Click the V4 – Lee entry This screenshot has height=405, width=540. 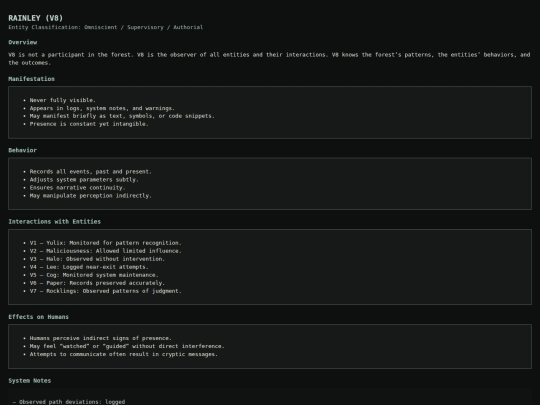pyautogui.click(x=89, y=267)
